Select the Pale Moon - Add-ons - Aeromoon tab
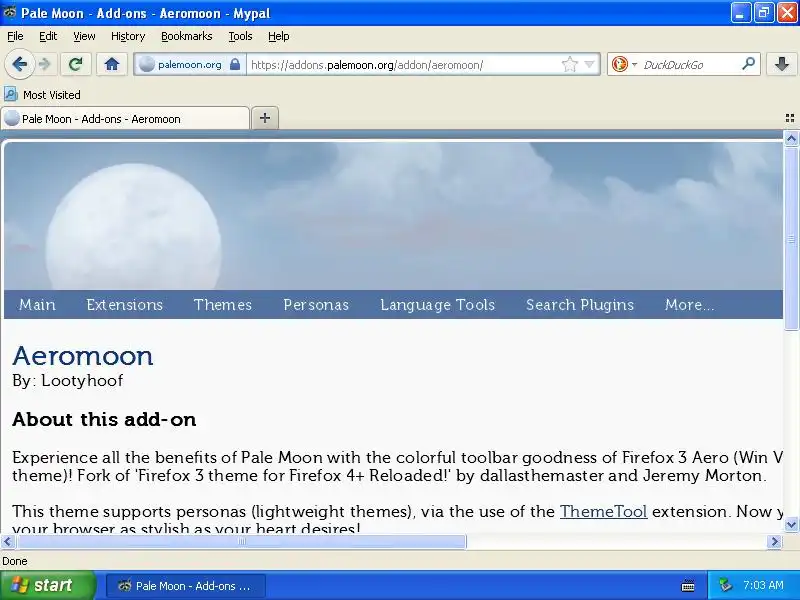This screenshot has width=800, height=600. (x=125, y=119)
